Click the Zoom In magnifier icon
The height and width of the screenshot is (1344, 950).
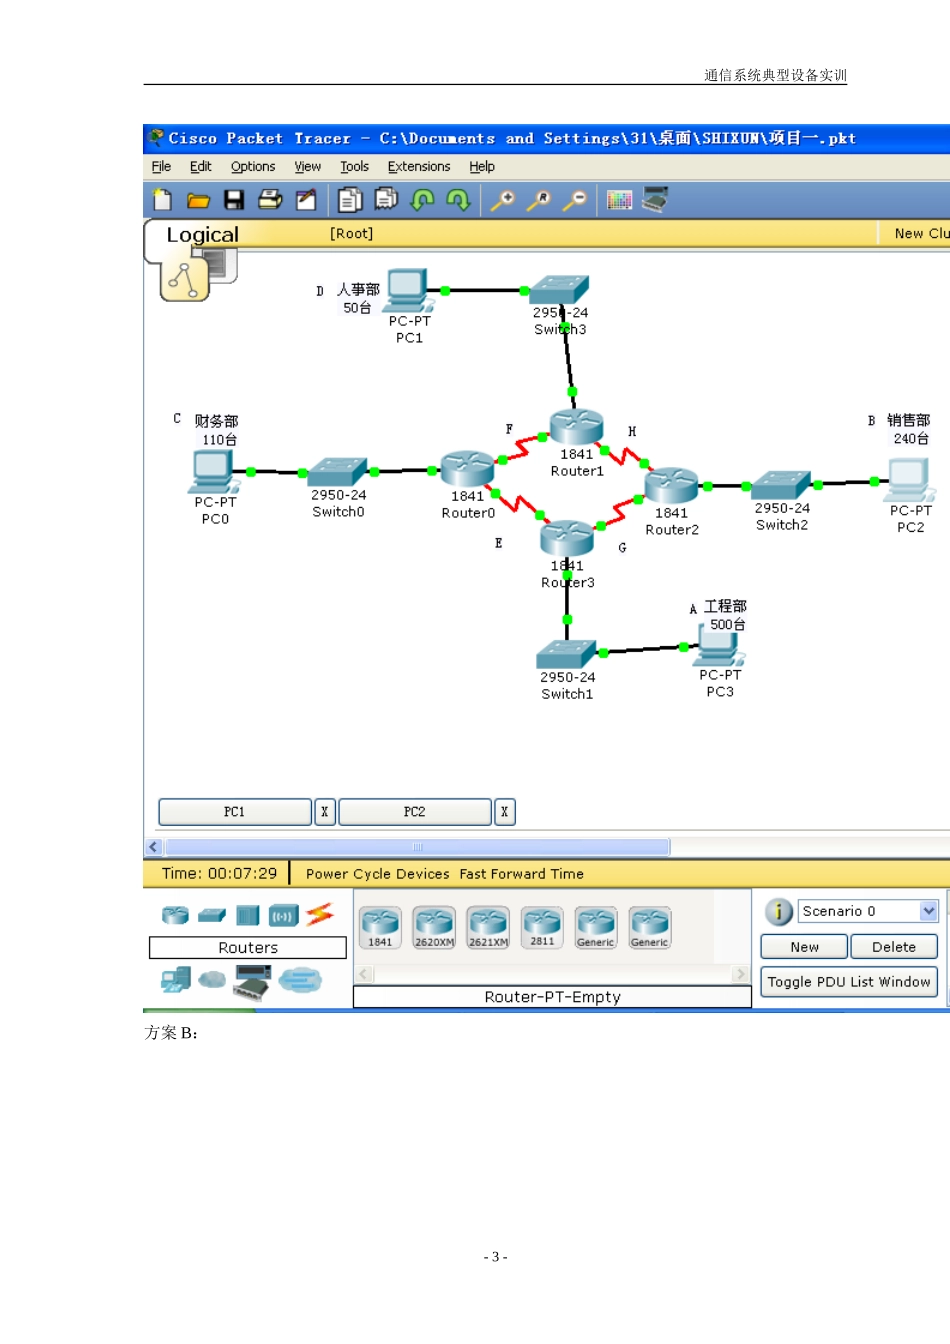(502, 200)
